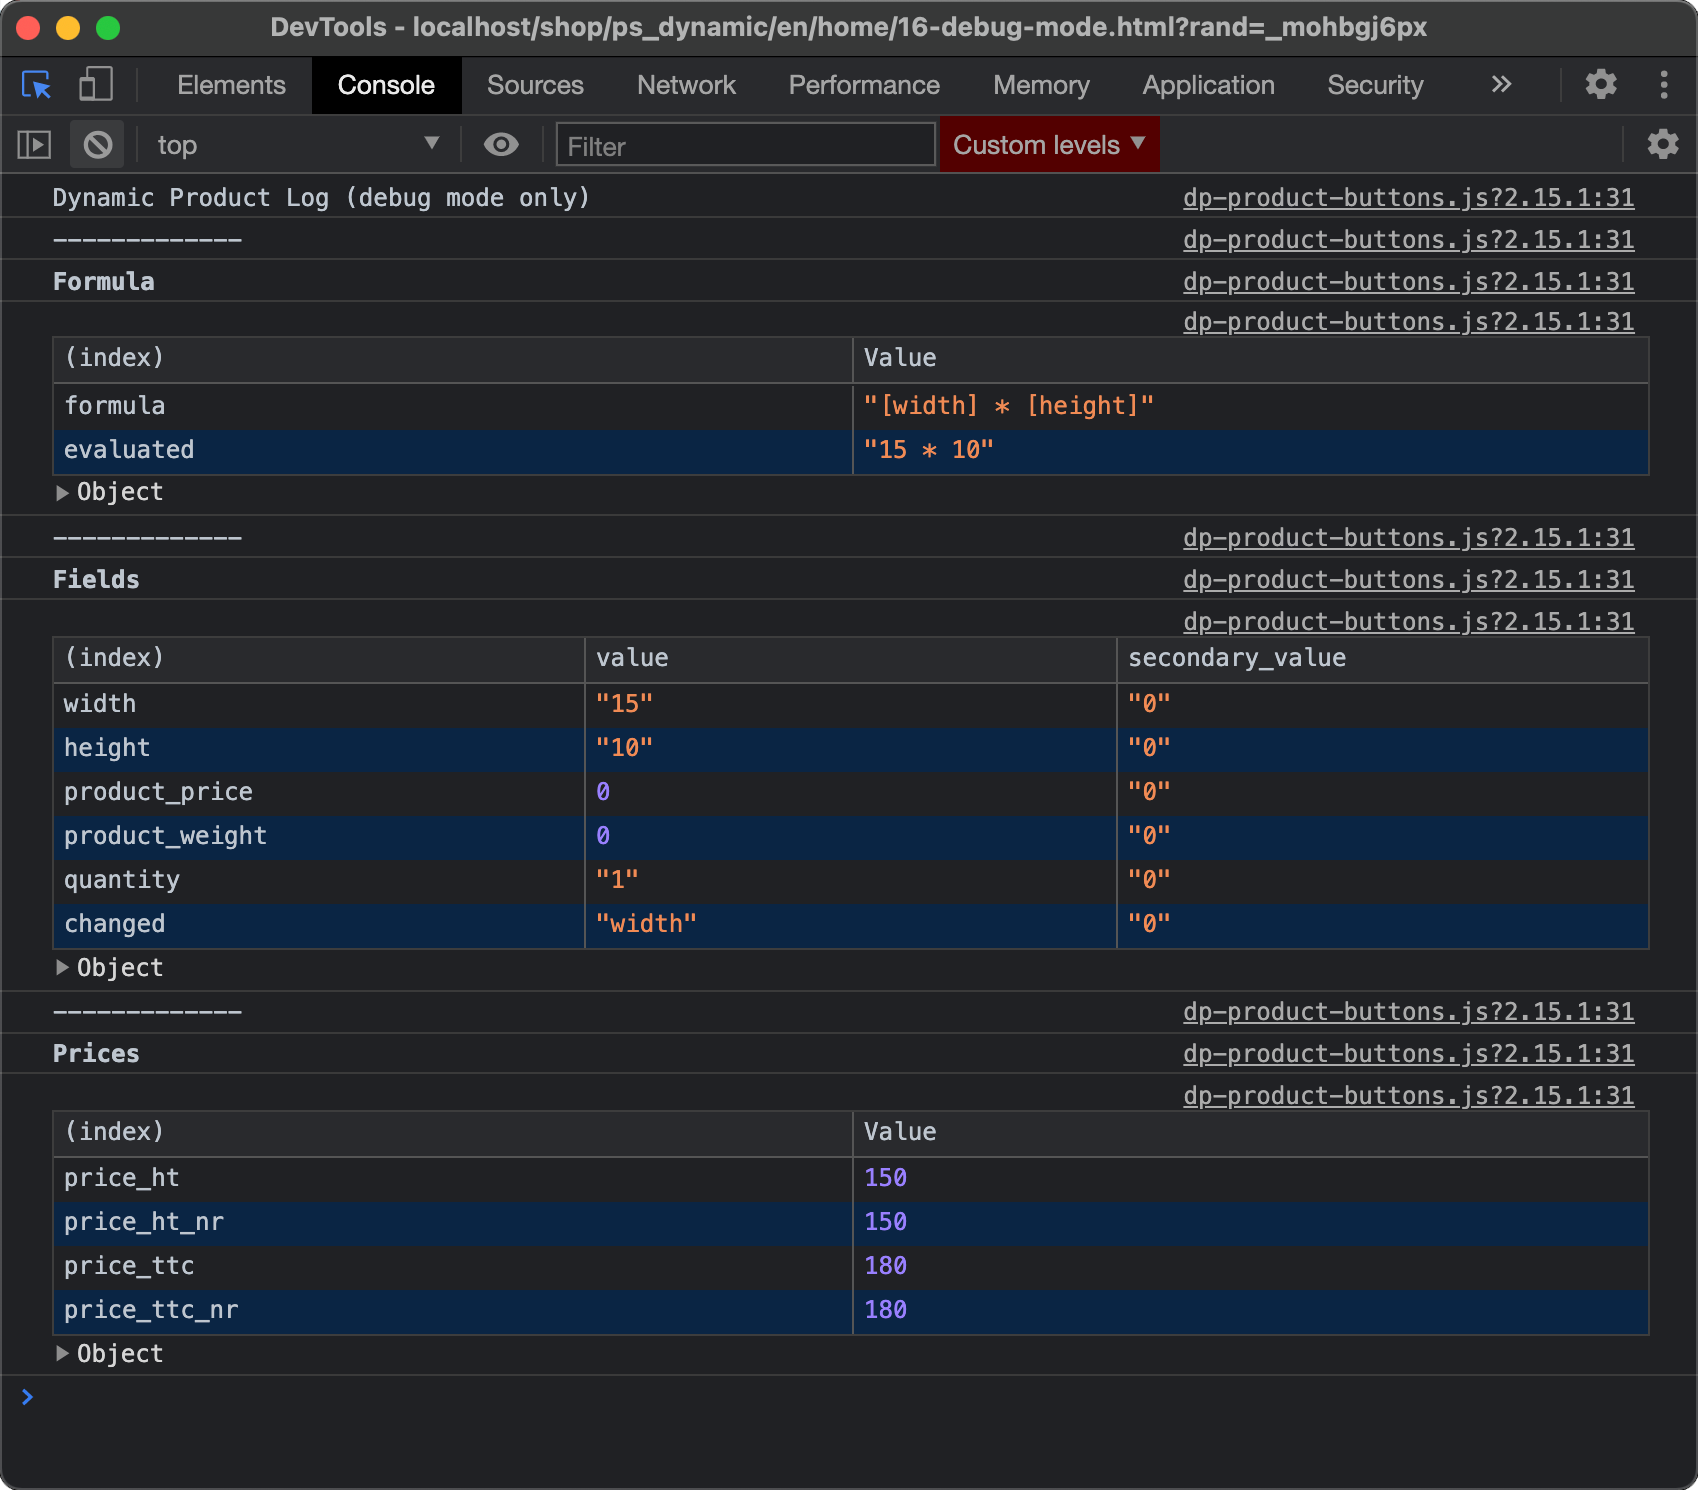Select the product_price row label
Viewport: 1698px width, 1490px height.
point(158,792)
